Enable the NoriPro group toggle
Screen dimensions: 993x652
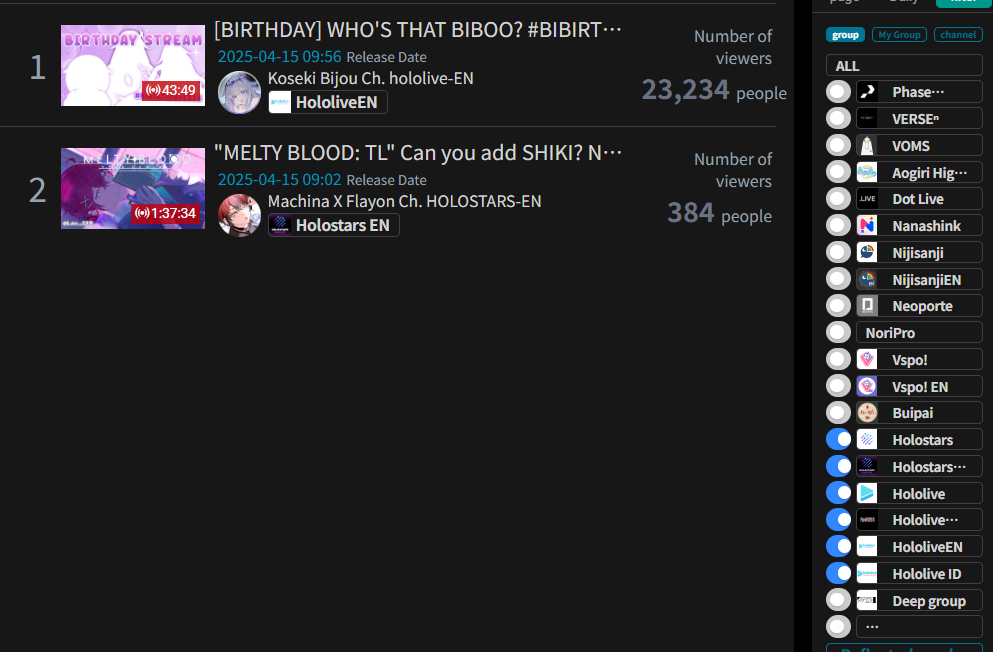pyautogui.click(x=838, y=332)
